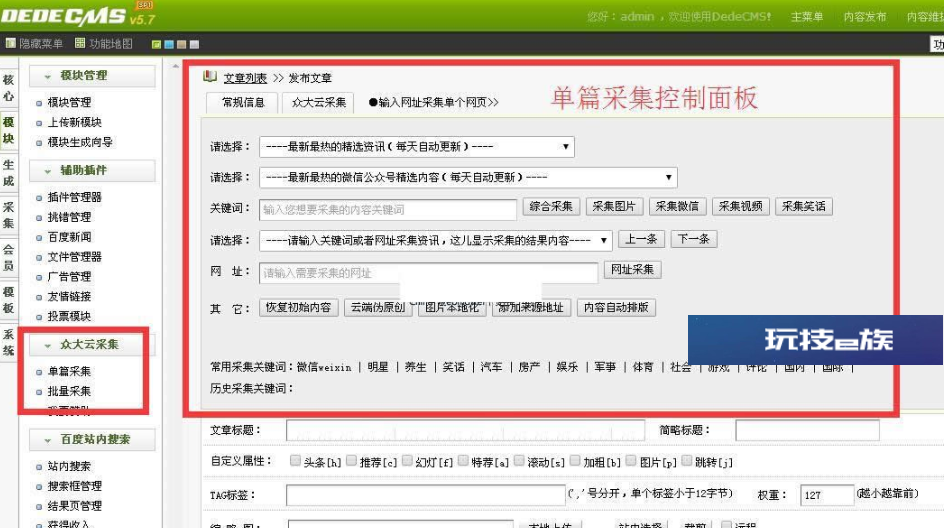Open the 微信公众号精选内容 dropdown
The width and height of the screenshot is (944, 528).
(468, 178)
